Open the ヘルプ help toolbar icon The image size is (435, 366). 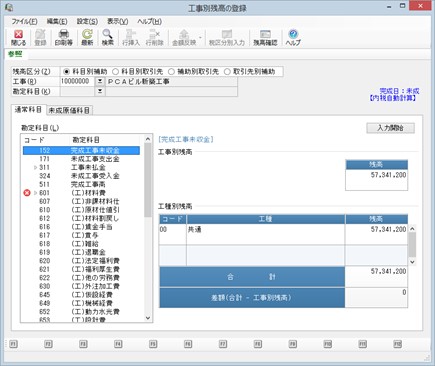click(x=293, y=38)
